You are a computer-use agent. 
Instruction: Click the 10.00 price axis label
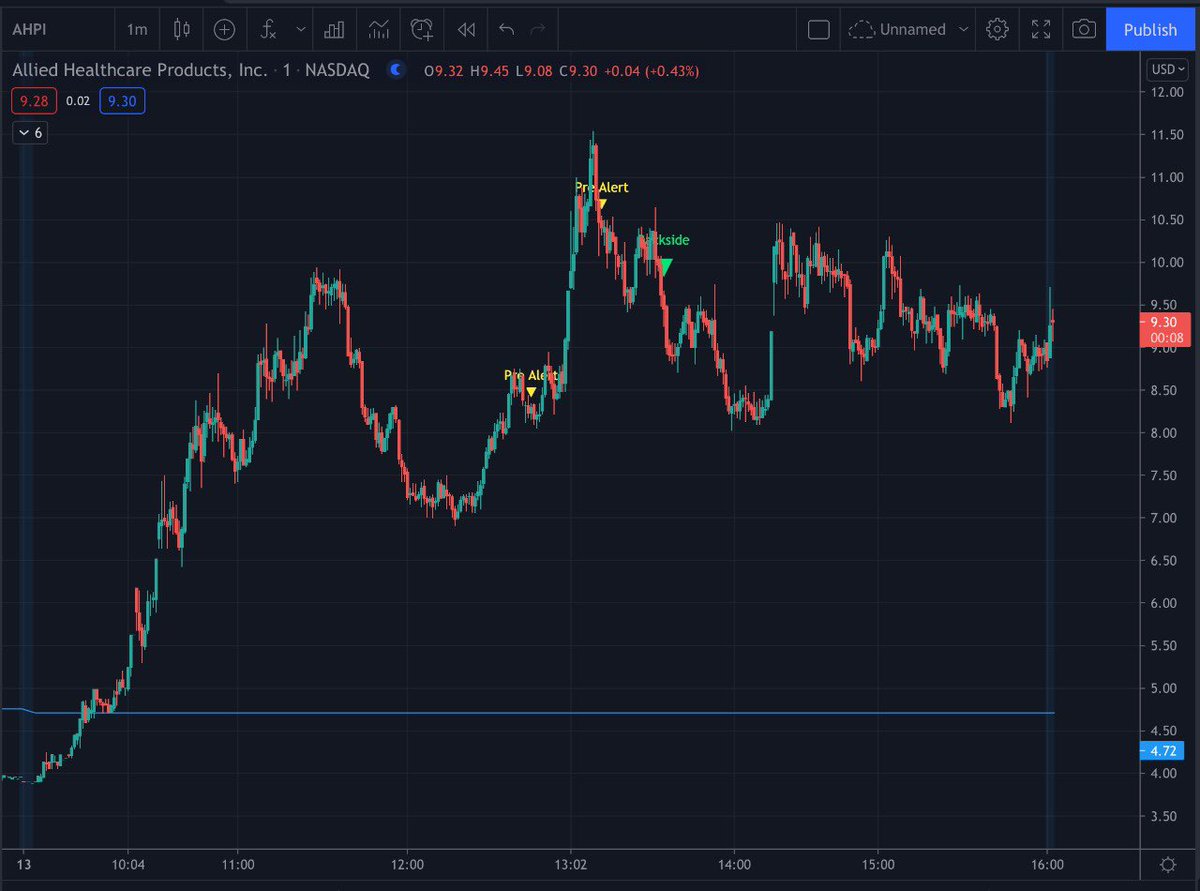(x=1165, y=262)
